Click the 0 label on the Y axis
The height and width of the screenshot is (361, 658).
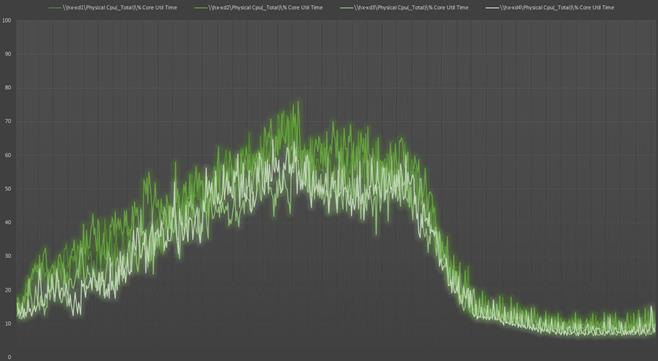(10, 357)
